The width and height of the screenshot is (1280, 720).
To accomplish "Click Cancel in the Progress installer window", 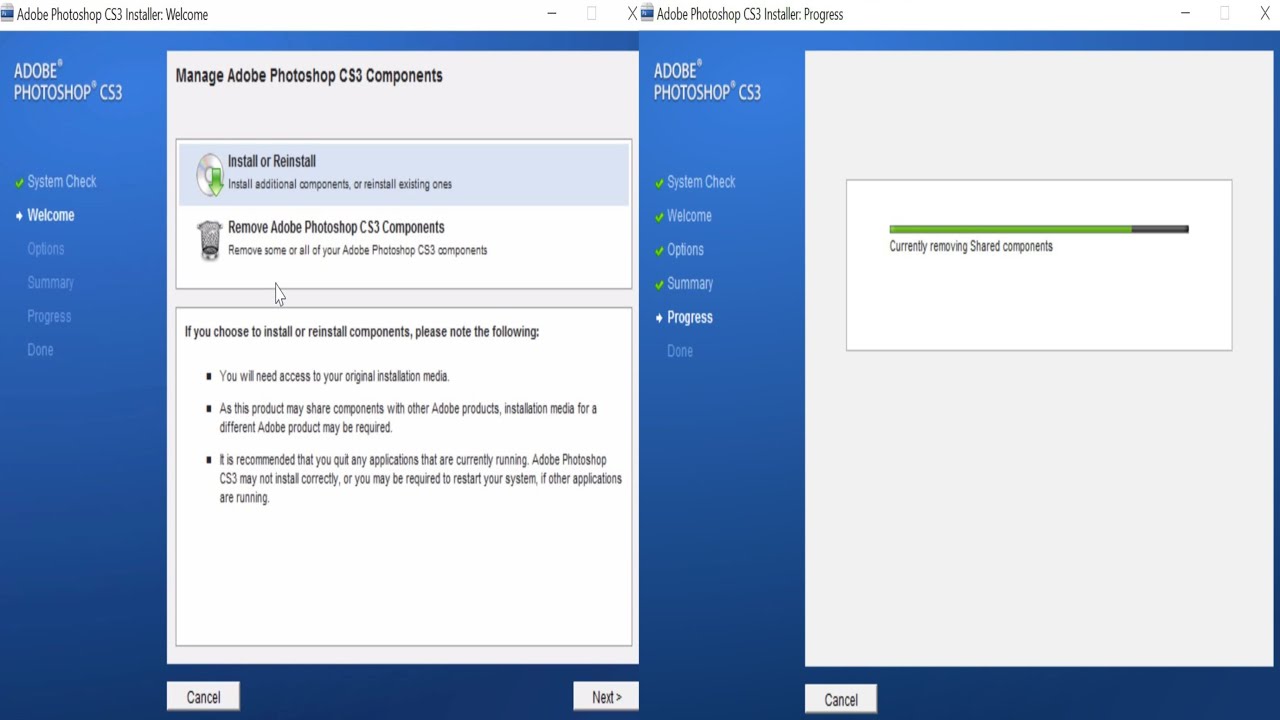I will pyautogui.click(x=841, y=699).
